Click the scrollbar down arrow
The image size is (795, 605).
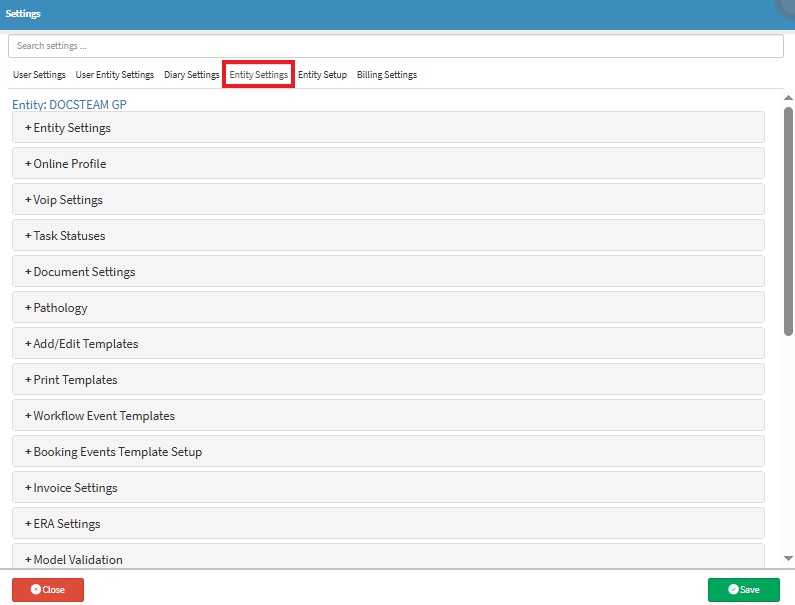coord(788,558)
